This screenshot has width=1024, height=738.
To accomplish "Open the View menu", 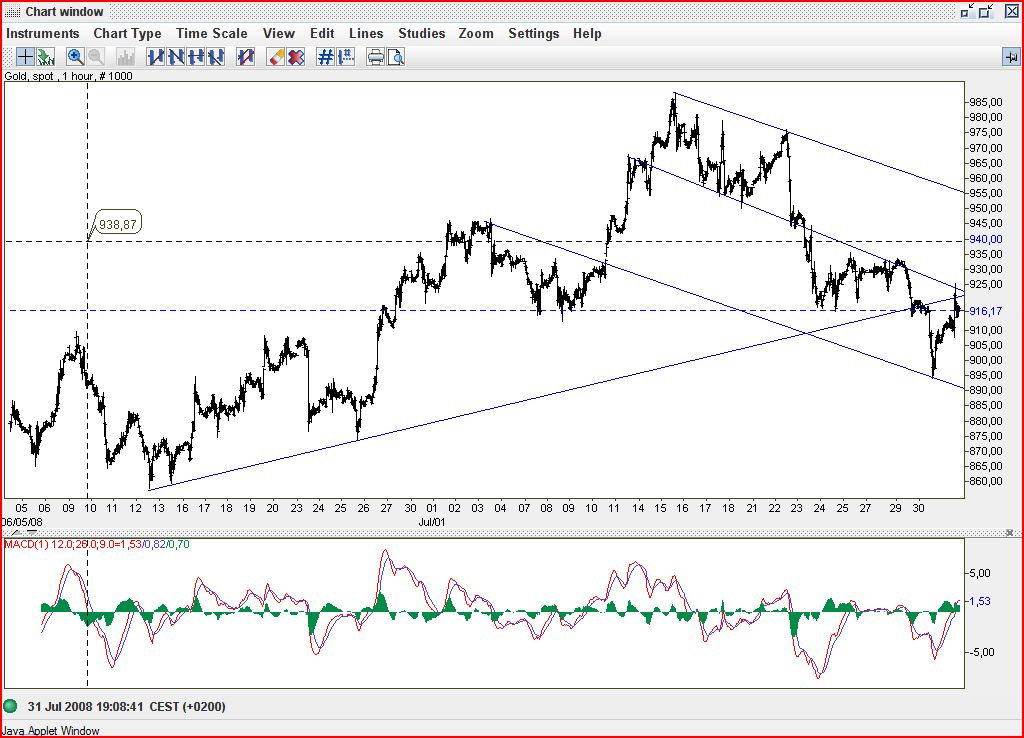I will point(279,33).
